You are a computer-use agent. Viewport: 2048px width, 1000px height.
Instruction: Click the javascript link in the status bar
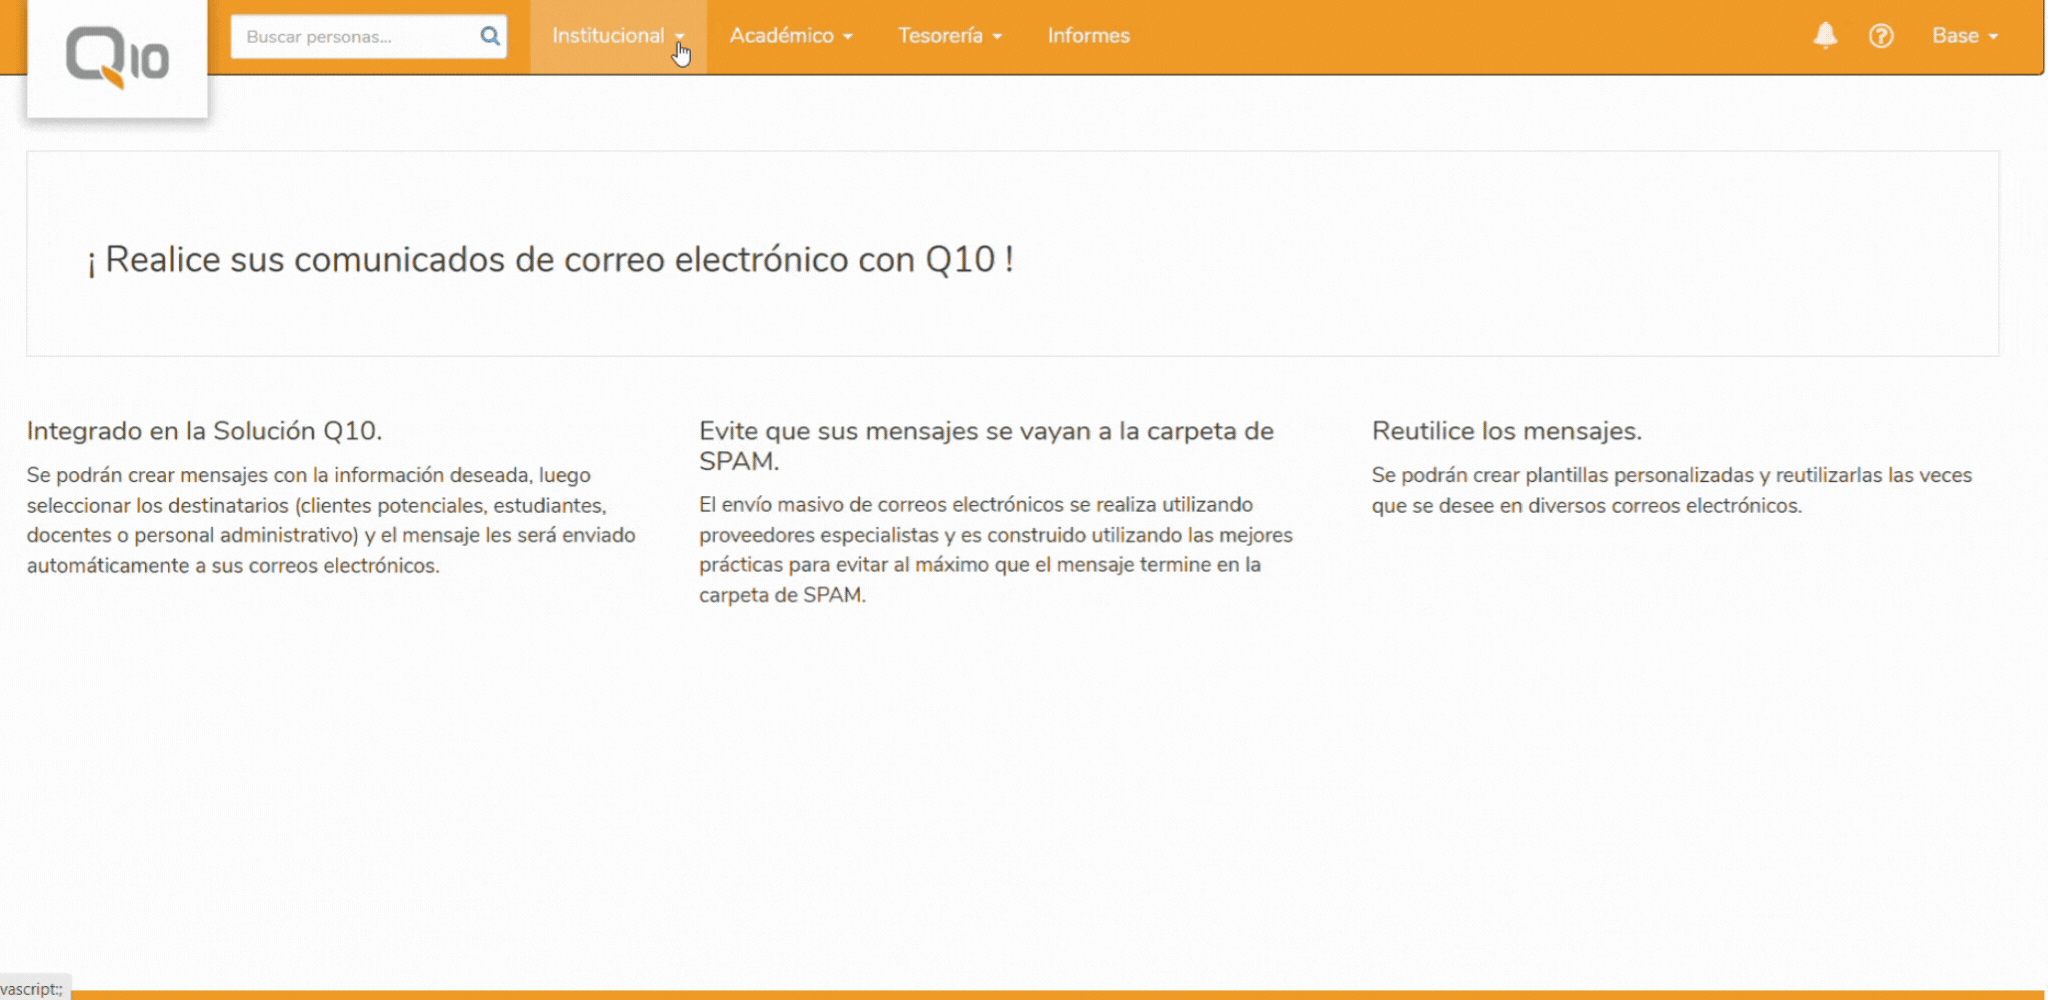30,986
